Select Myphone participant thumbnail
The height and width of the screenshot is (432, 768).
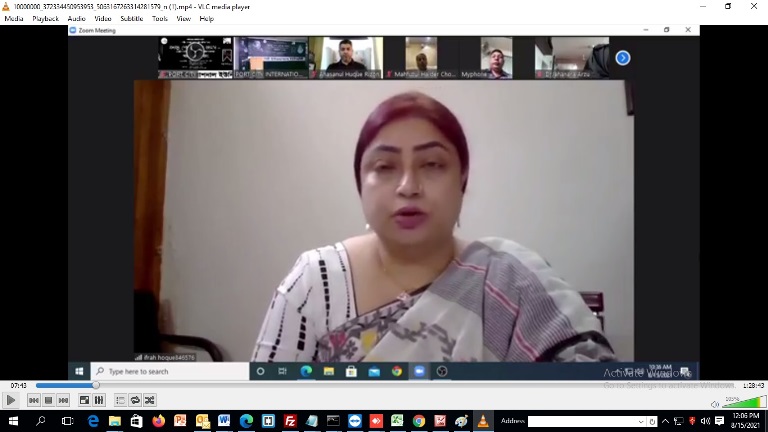pos(496,58)
